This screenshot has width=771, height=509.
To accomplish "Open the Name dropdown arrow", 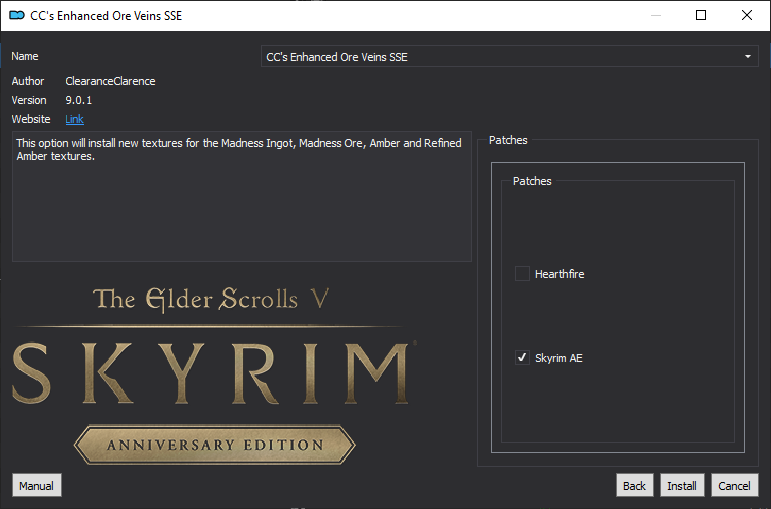I will pyautogui.click(x=747, y=57).
